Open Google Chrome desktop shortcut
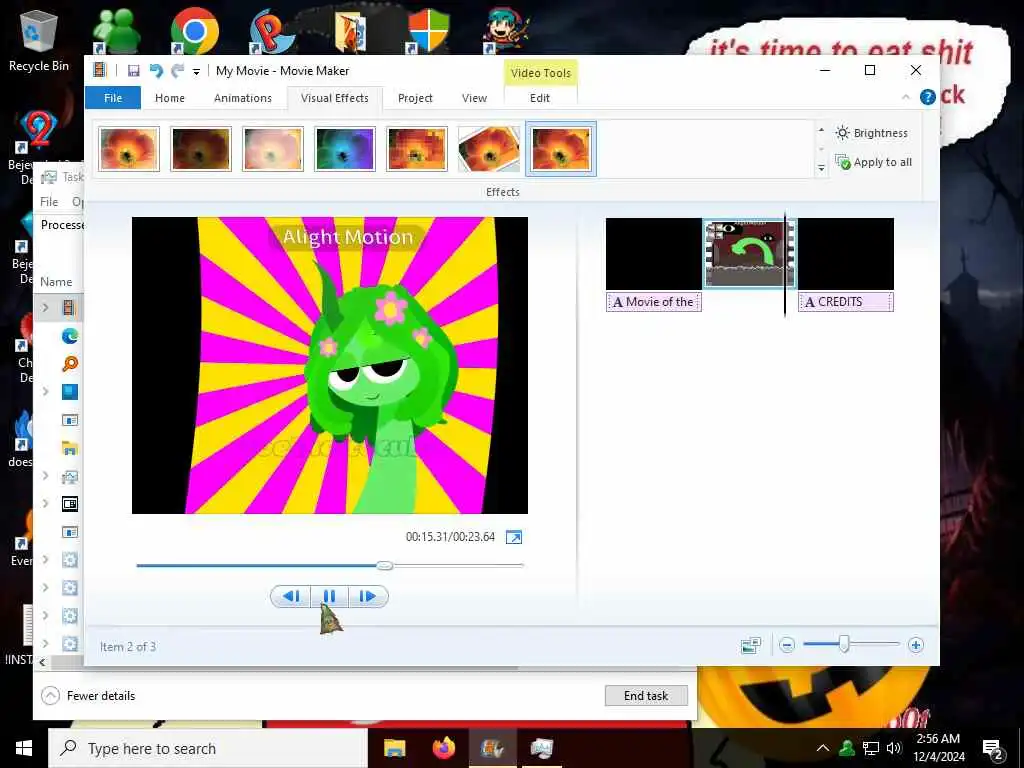 pos(194,31)
